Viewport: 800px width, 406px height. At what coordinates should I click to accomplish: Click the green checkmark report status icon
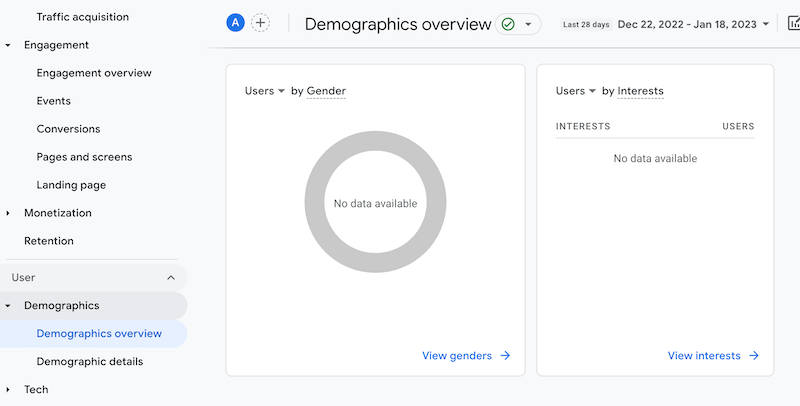coord(508,24)
